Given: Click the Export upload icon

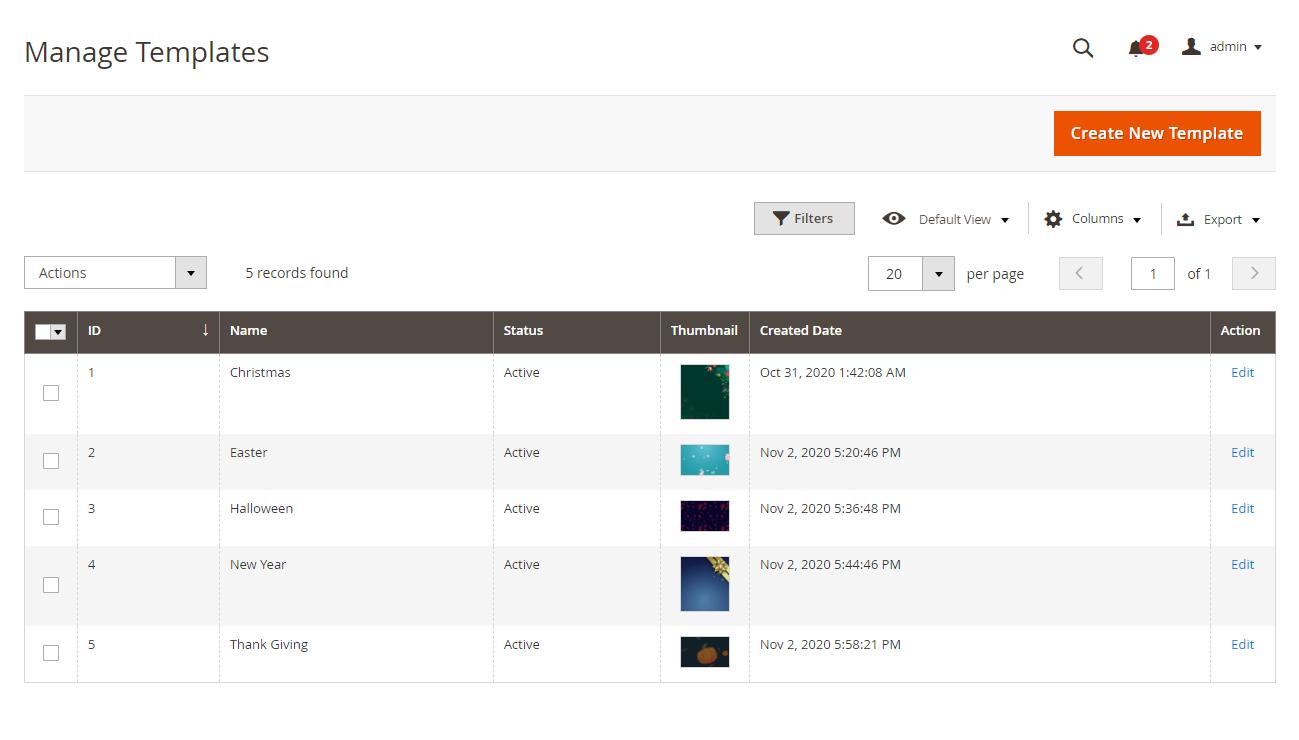Looking at the screenshot, I should 1186,219.
